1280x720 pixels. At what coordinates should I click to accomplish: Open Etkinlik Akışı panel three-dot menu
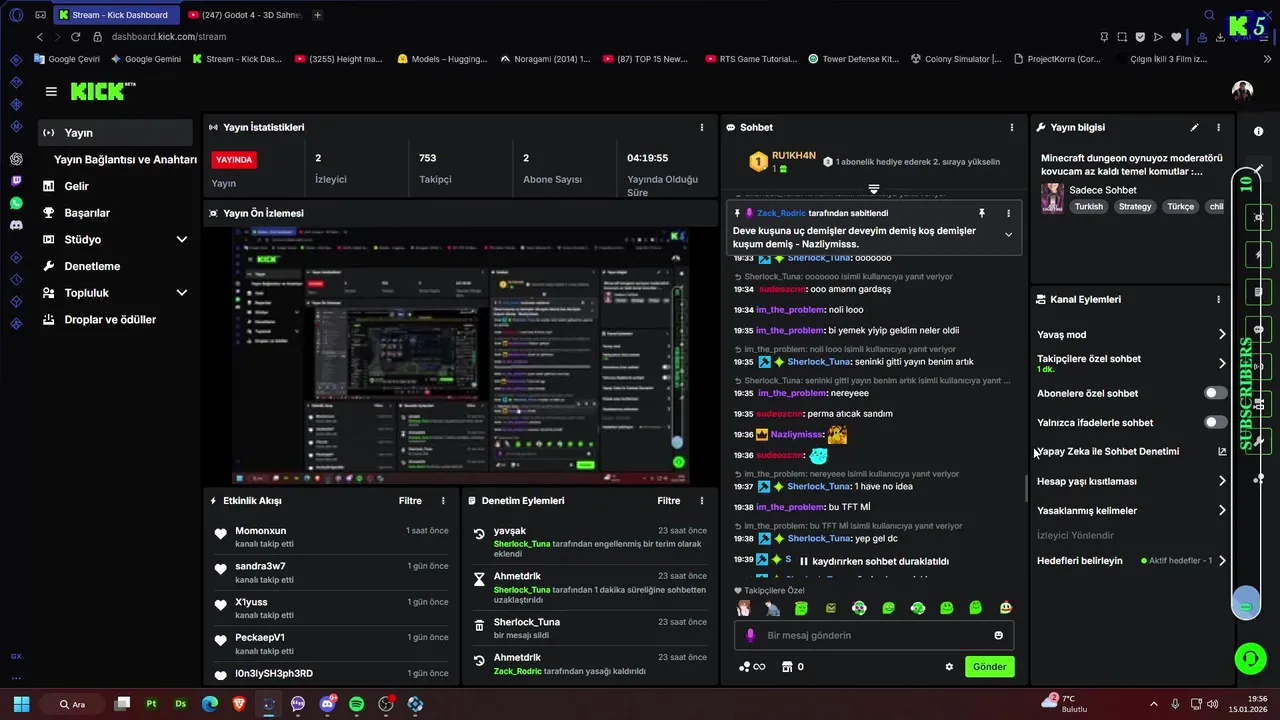point(443,500)
